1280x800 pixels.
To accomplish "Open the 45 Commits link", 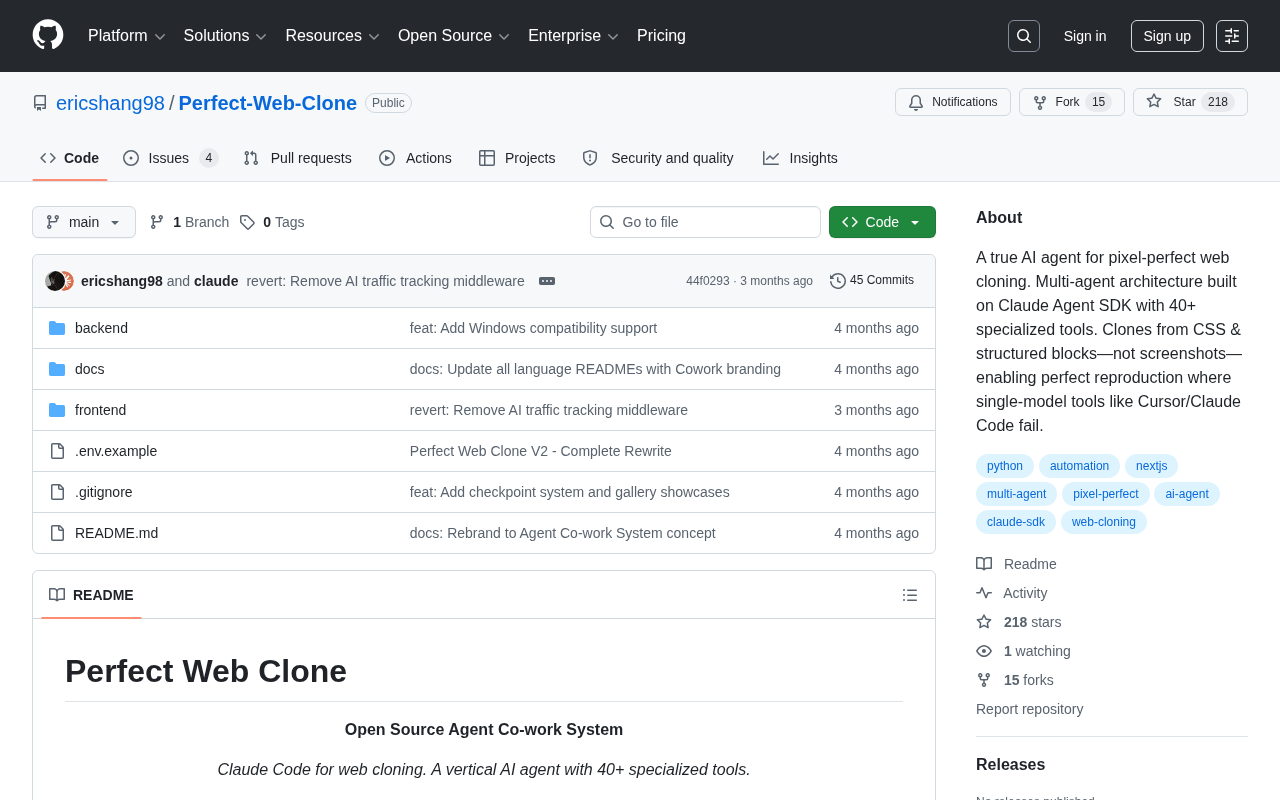I will (x=872, y=281).
